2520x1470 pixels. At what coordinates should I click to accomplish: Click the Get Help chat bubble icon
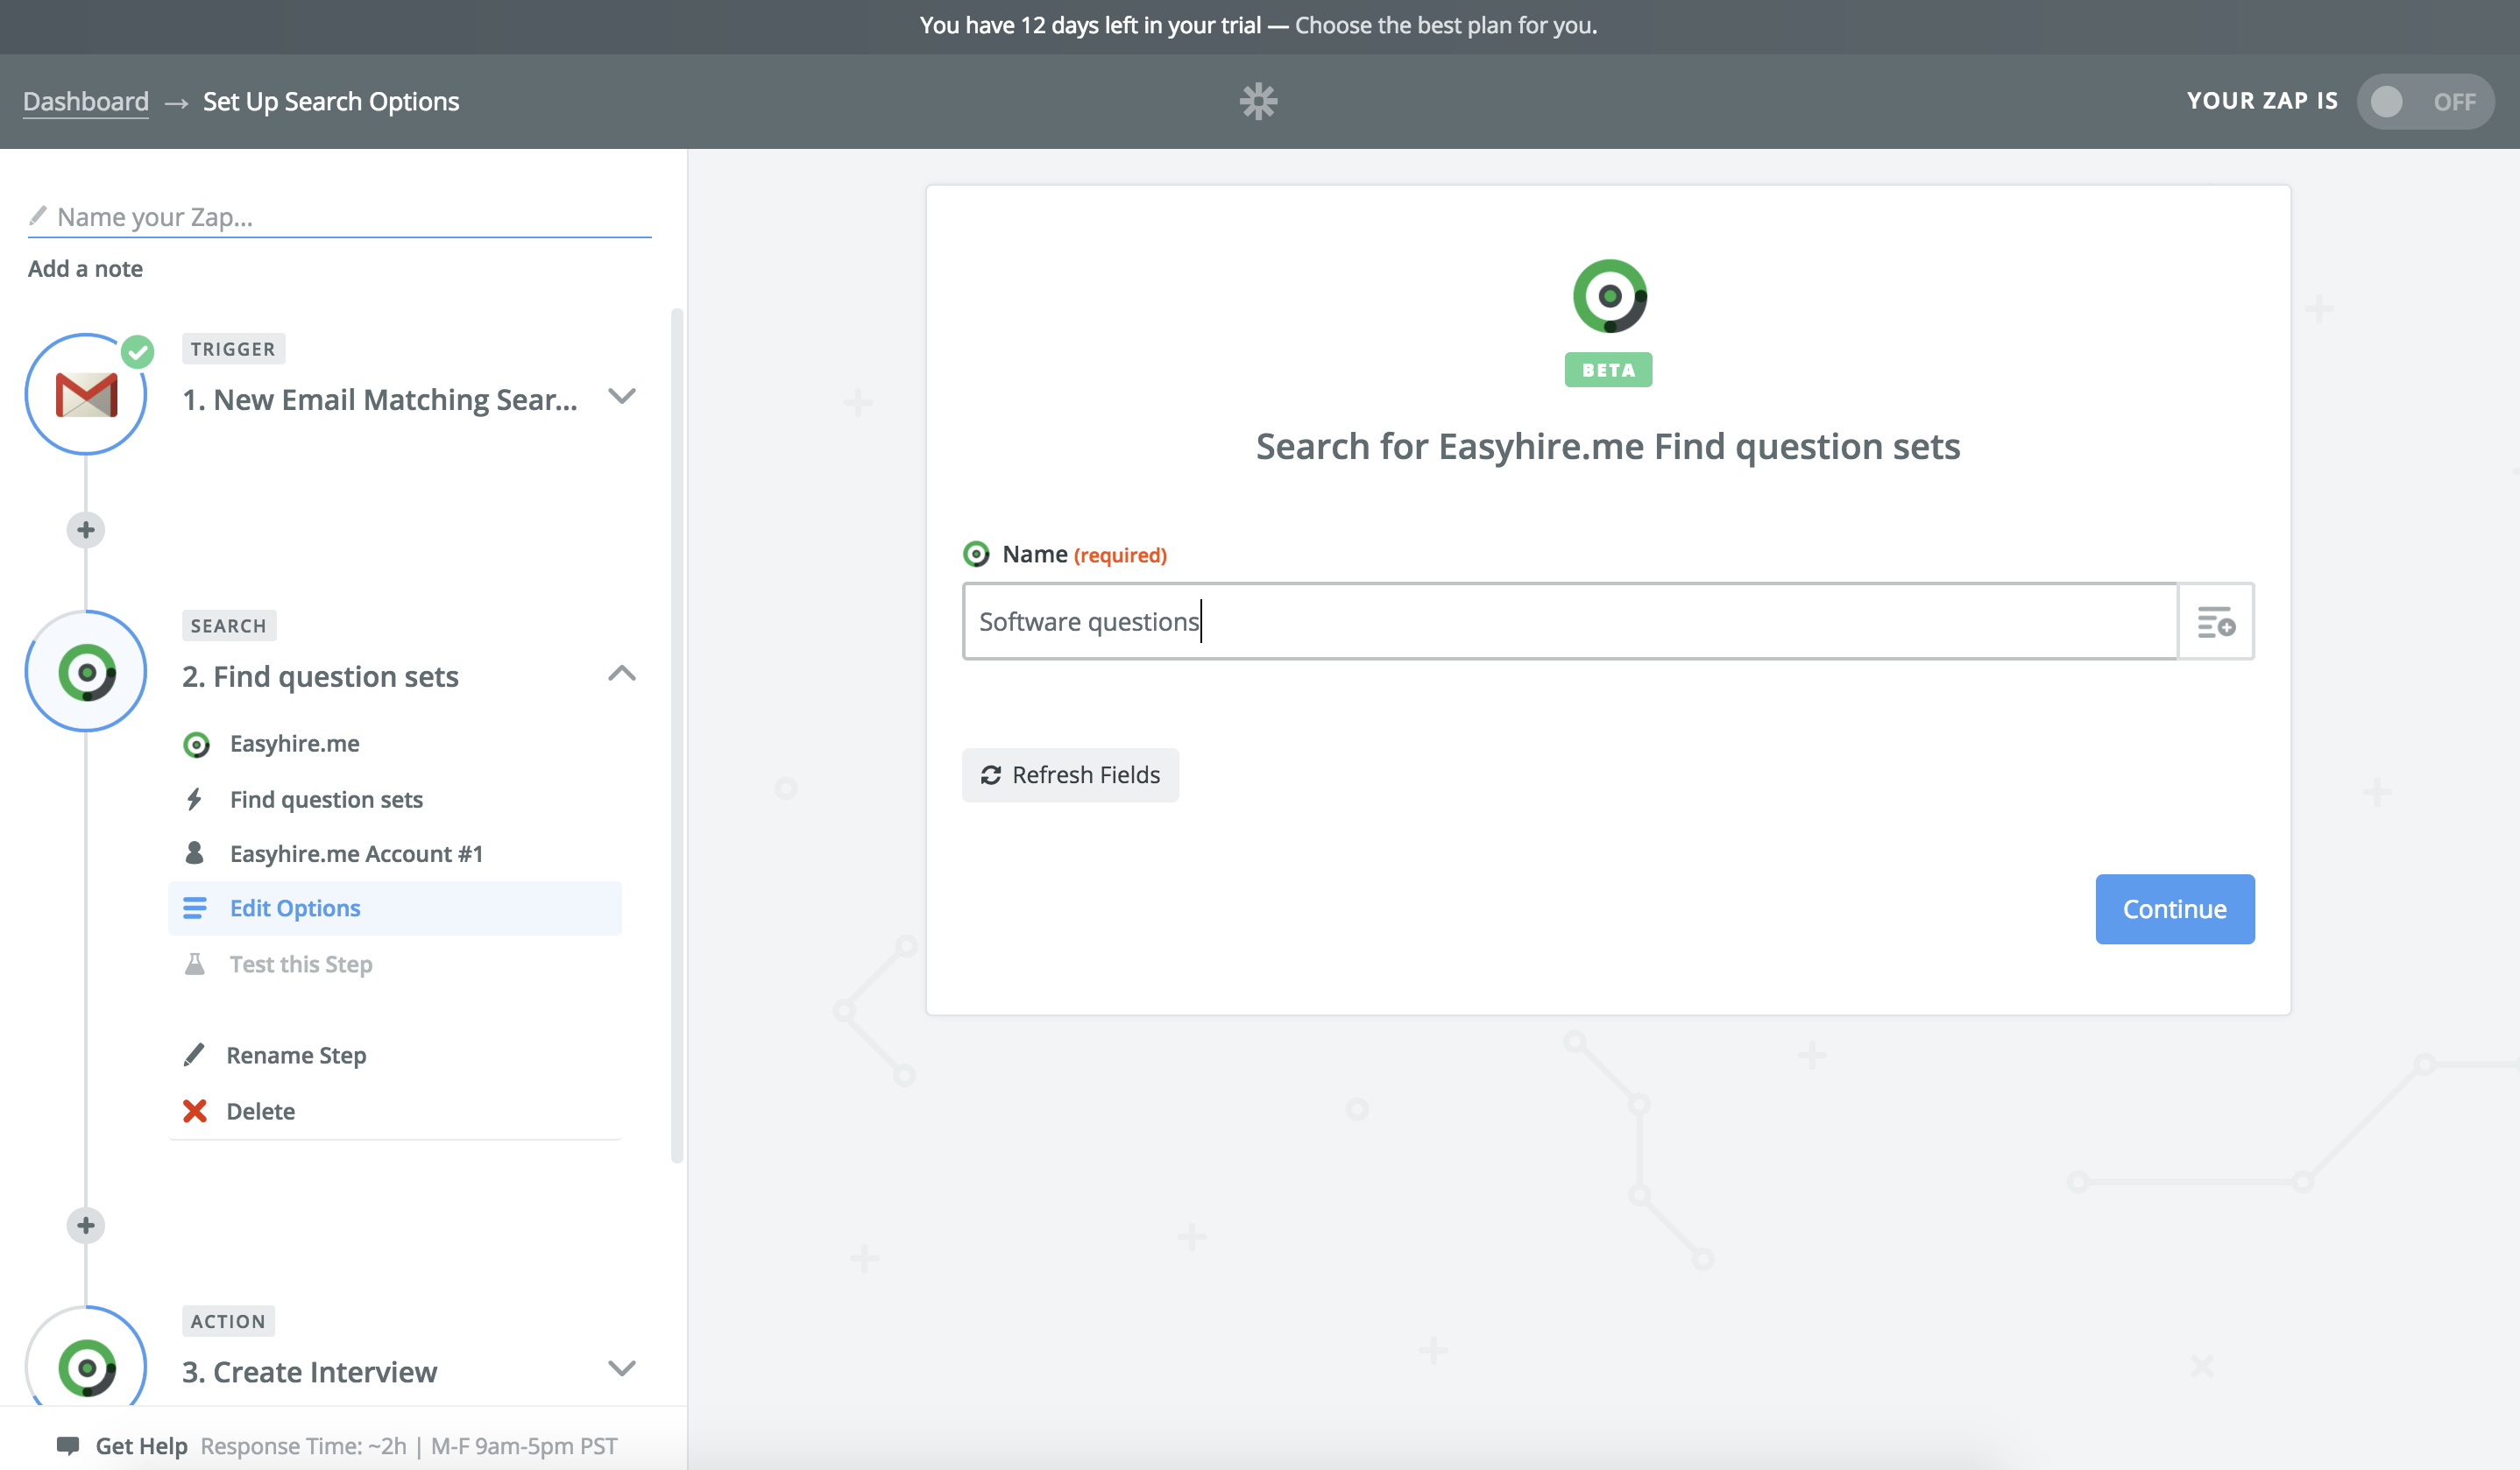tap(68, 1445)
